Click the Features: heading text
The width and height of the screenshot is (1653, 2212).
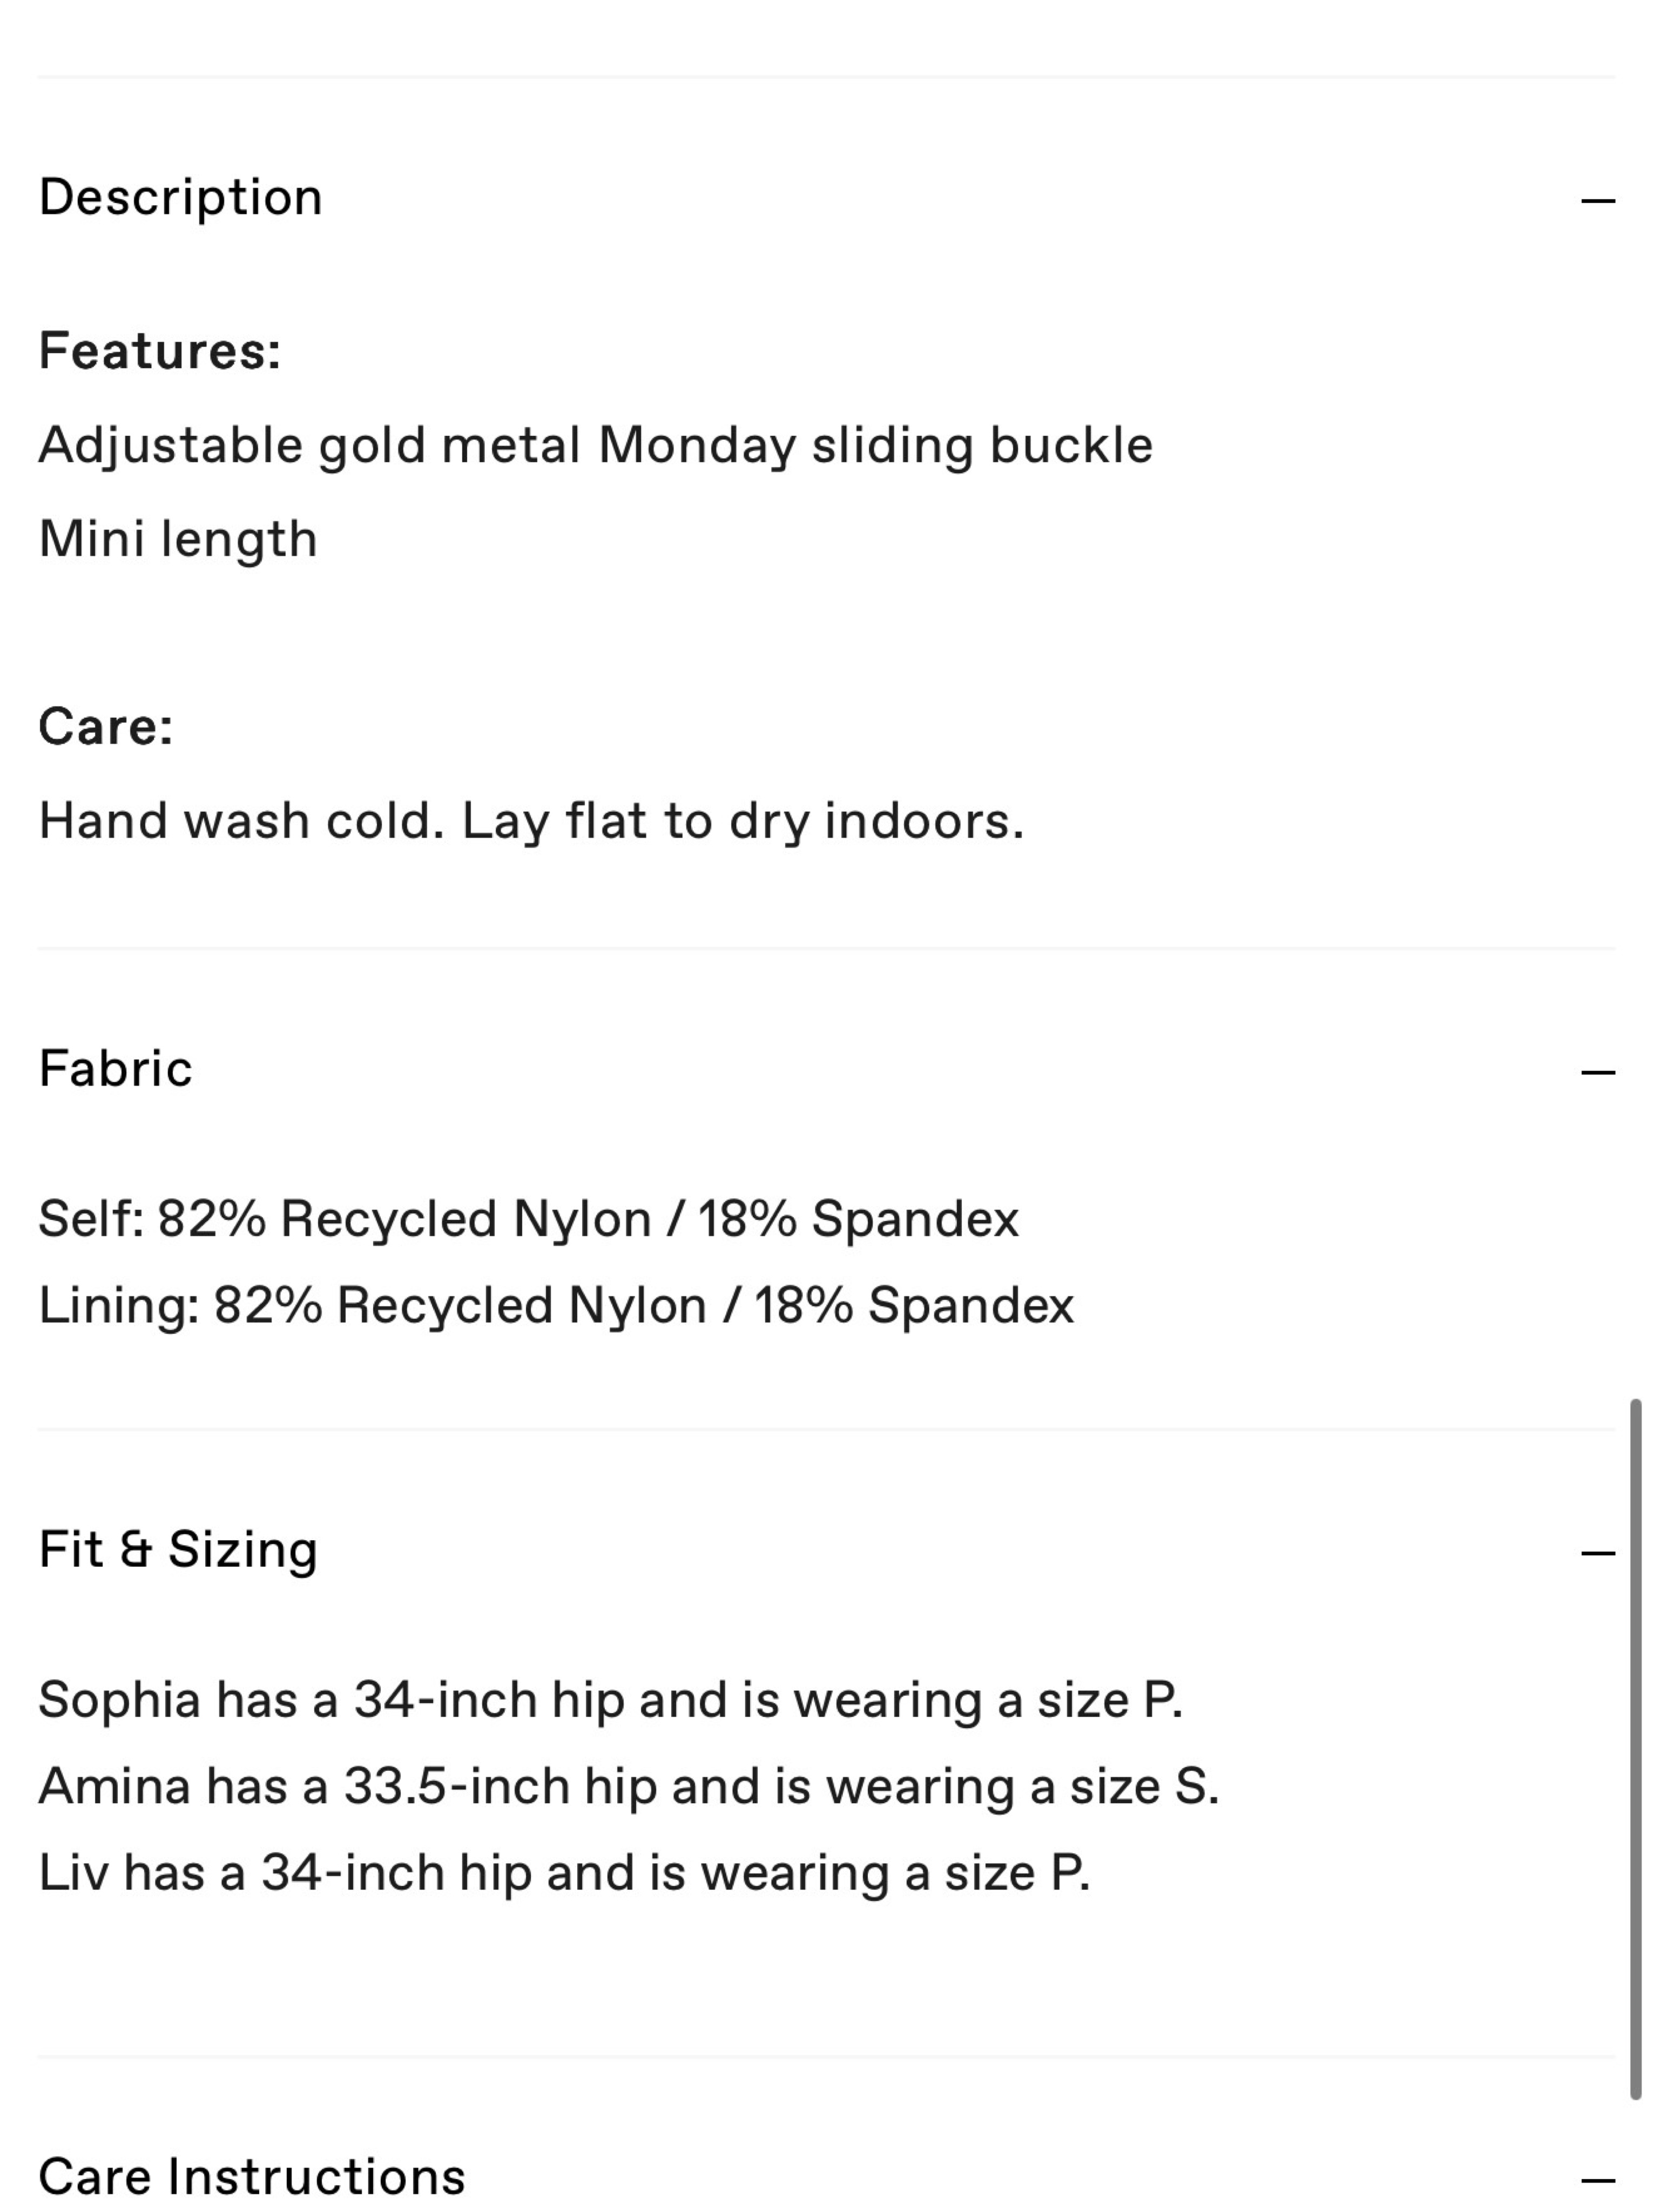click(x=160, y=351)
